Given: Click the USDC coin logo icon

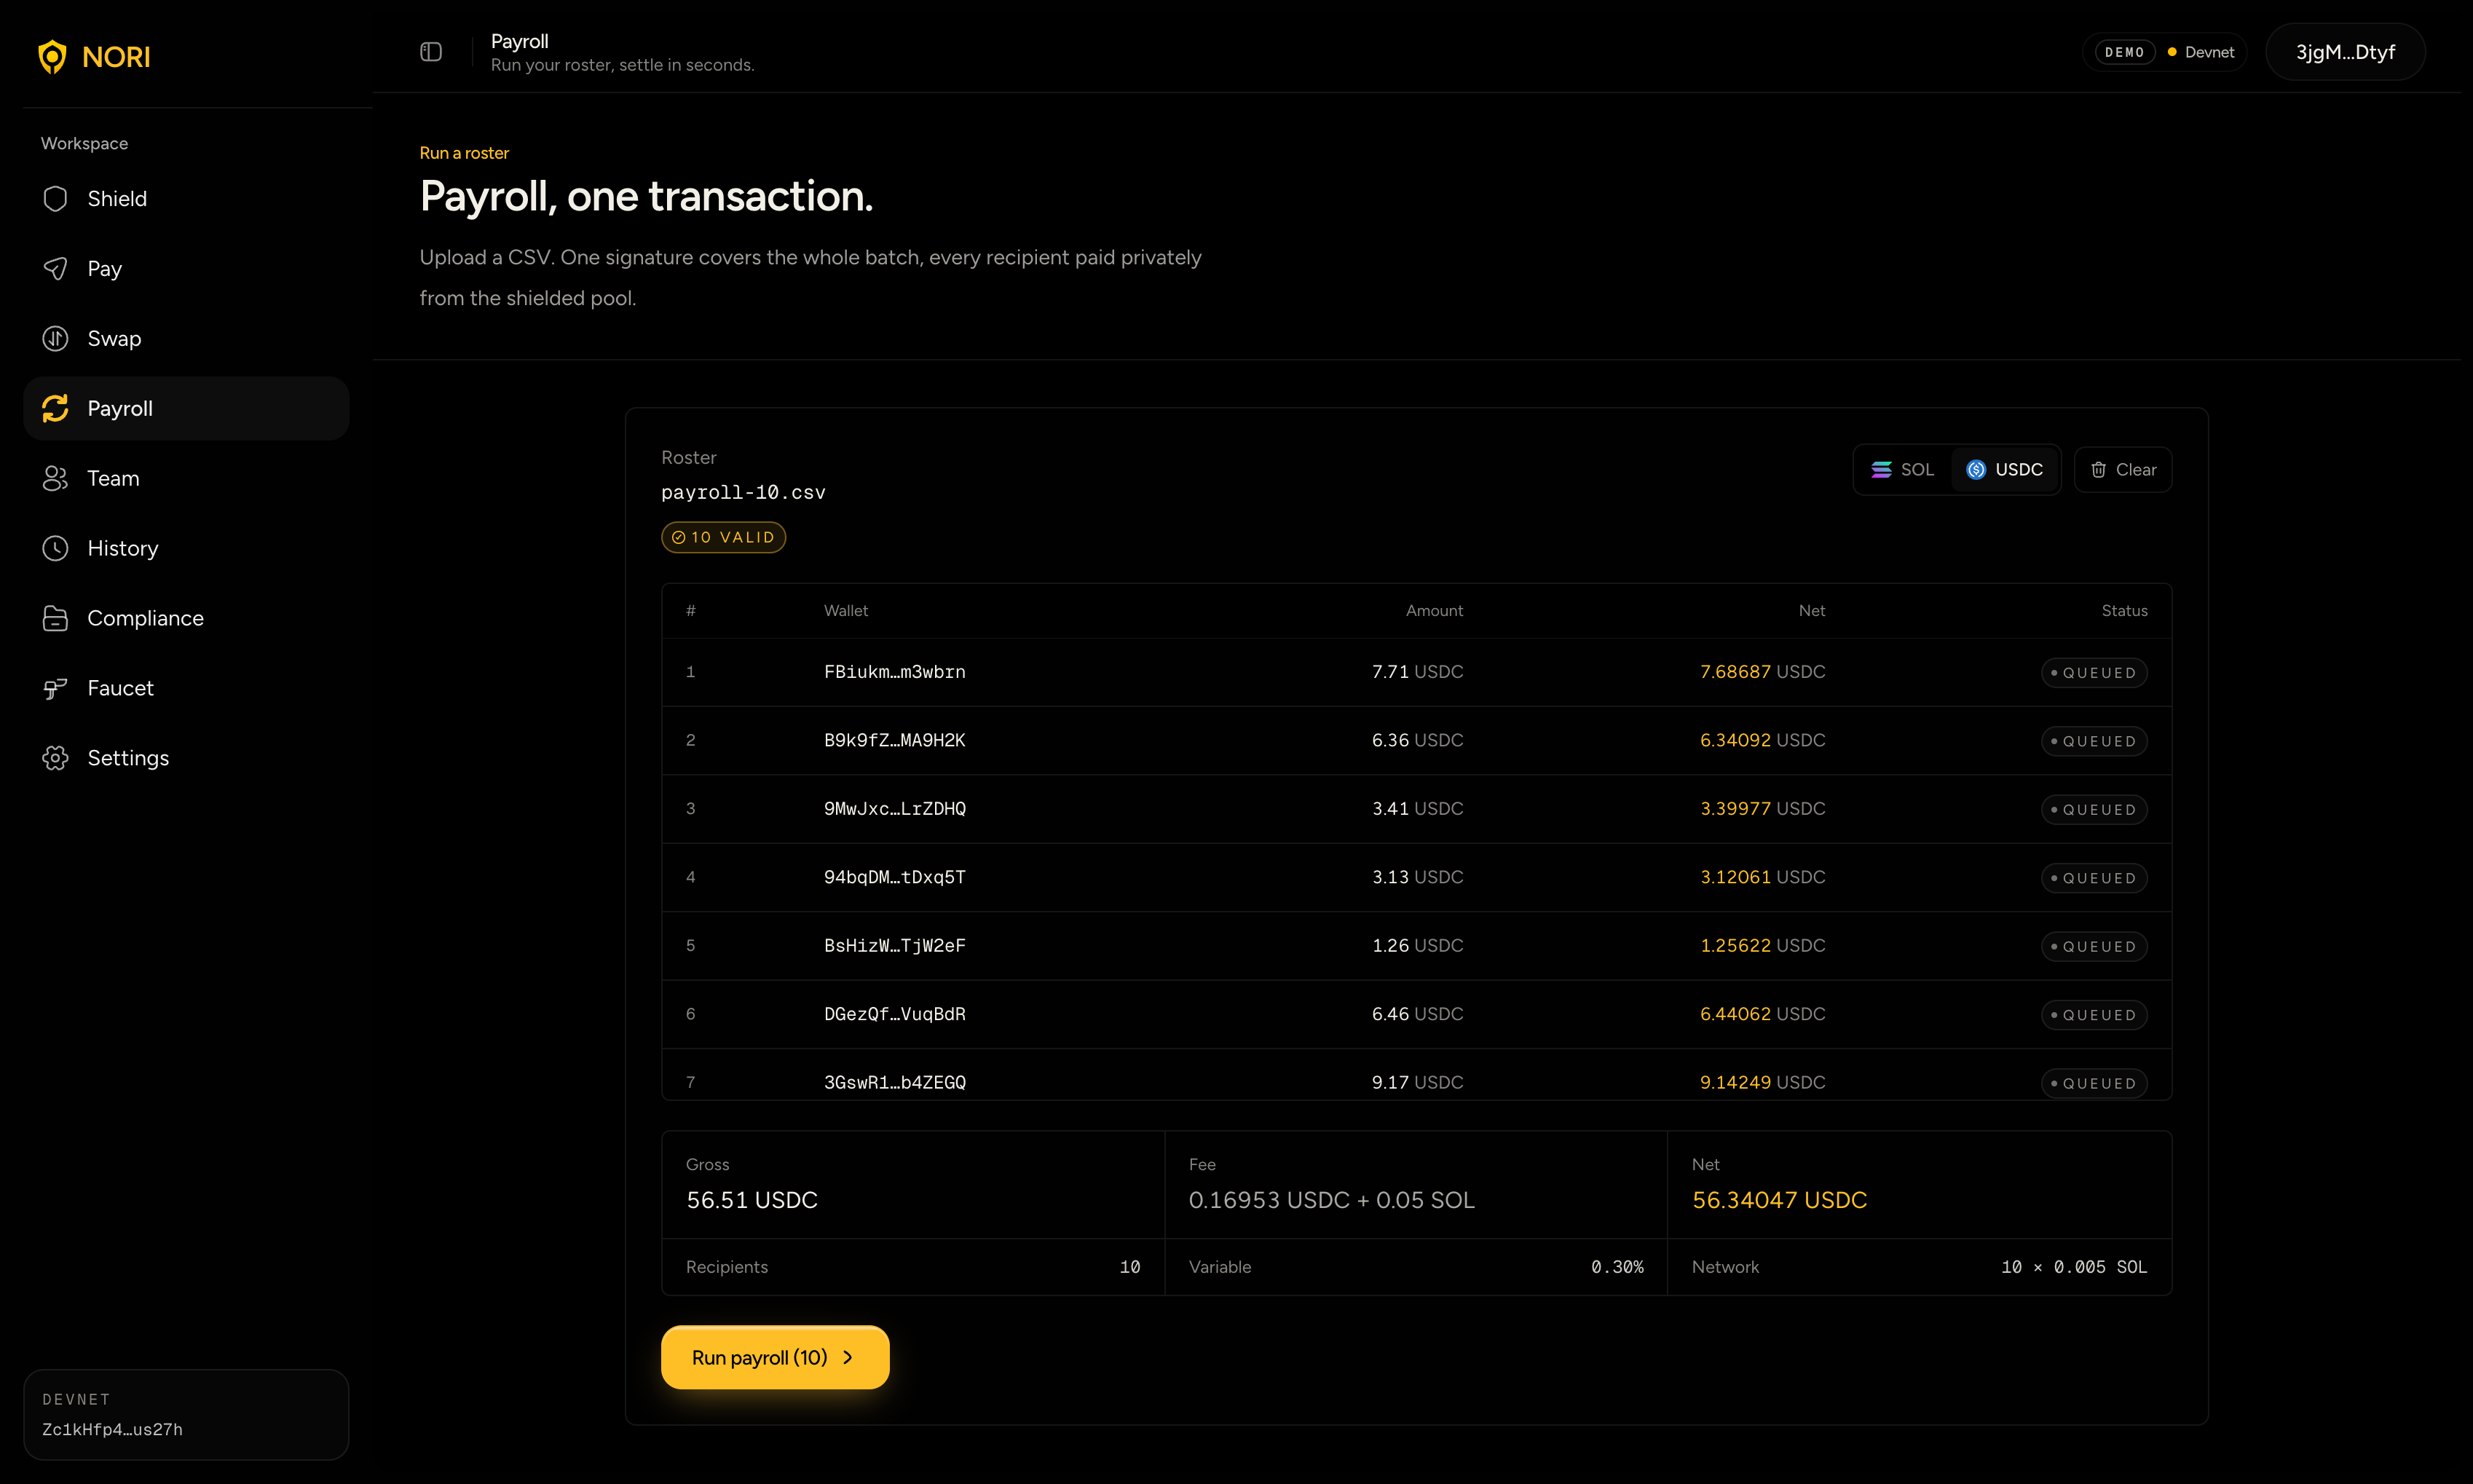Looking at the screenshot, I should click(1976, 470).
